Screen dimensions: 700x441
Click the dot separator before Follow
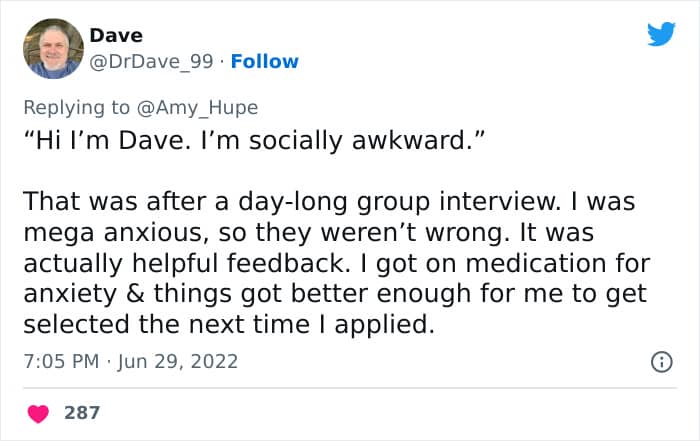(222, 62)
